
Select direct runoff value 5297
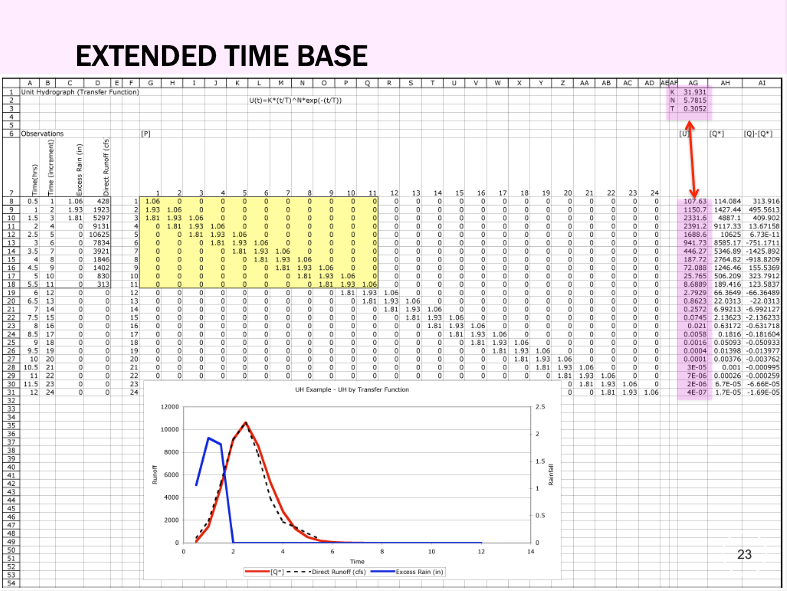[101, 218]
